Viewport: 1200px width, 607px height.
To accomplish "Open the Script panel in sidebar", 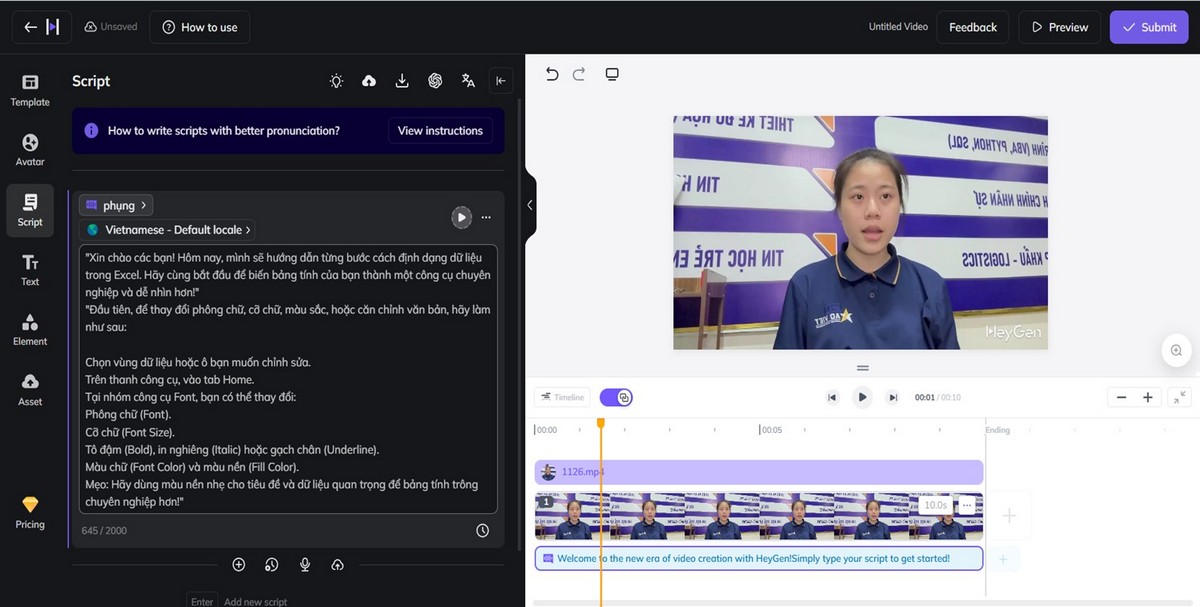I will 30,210.
